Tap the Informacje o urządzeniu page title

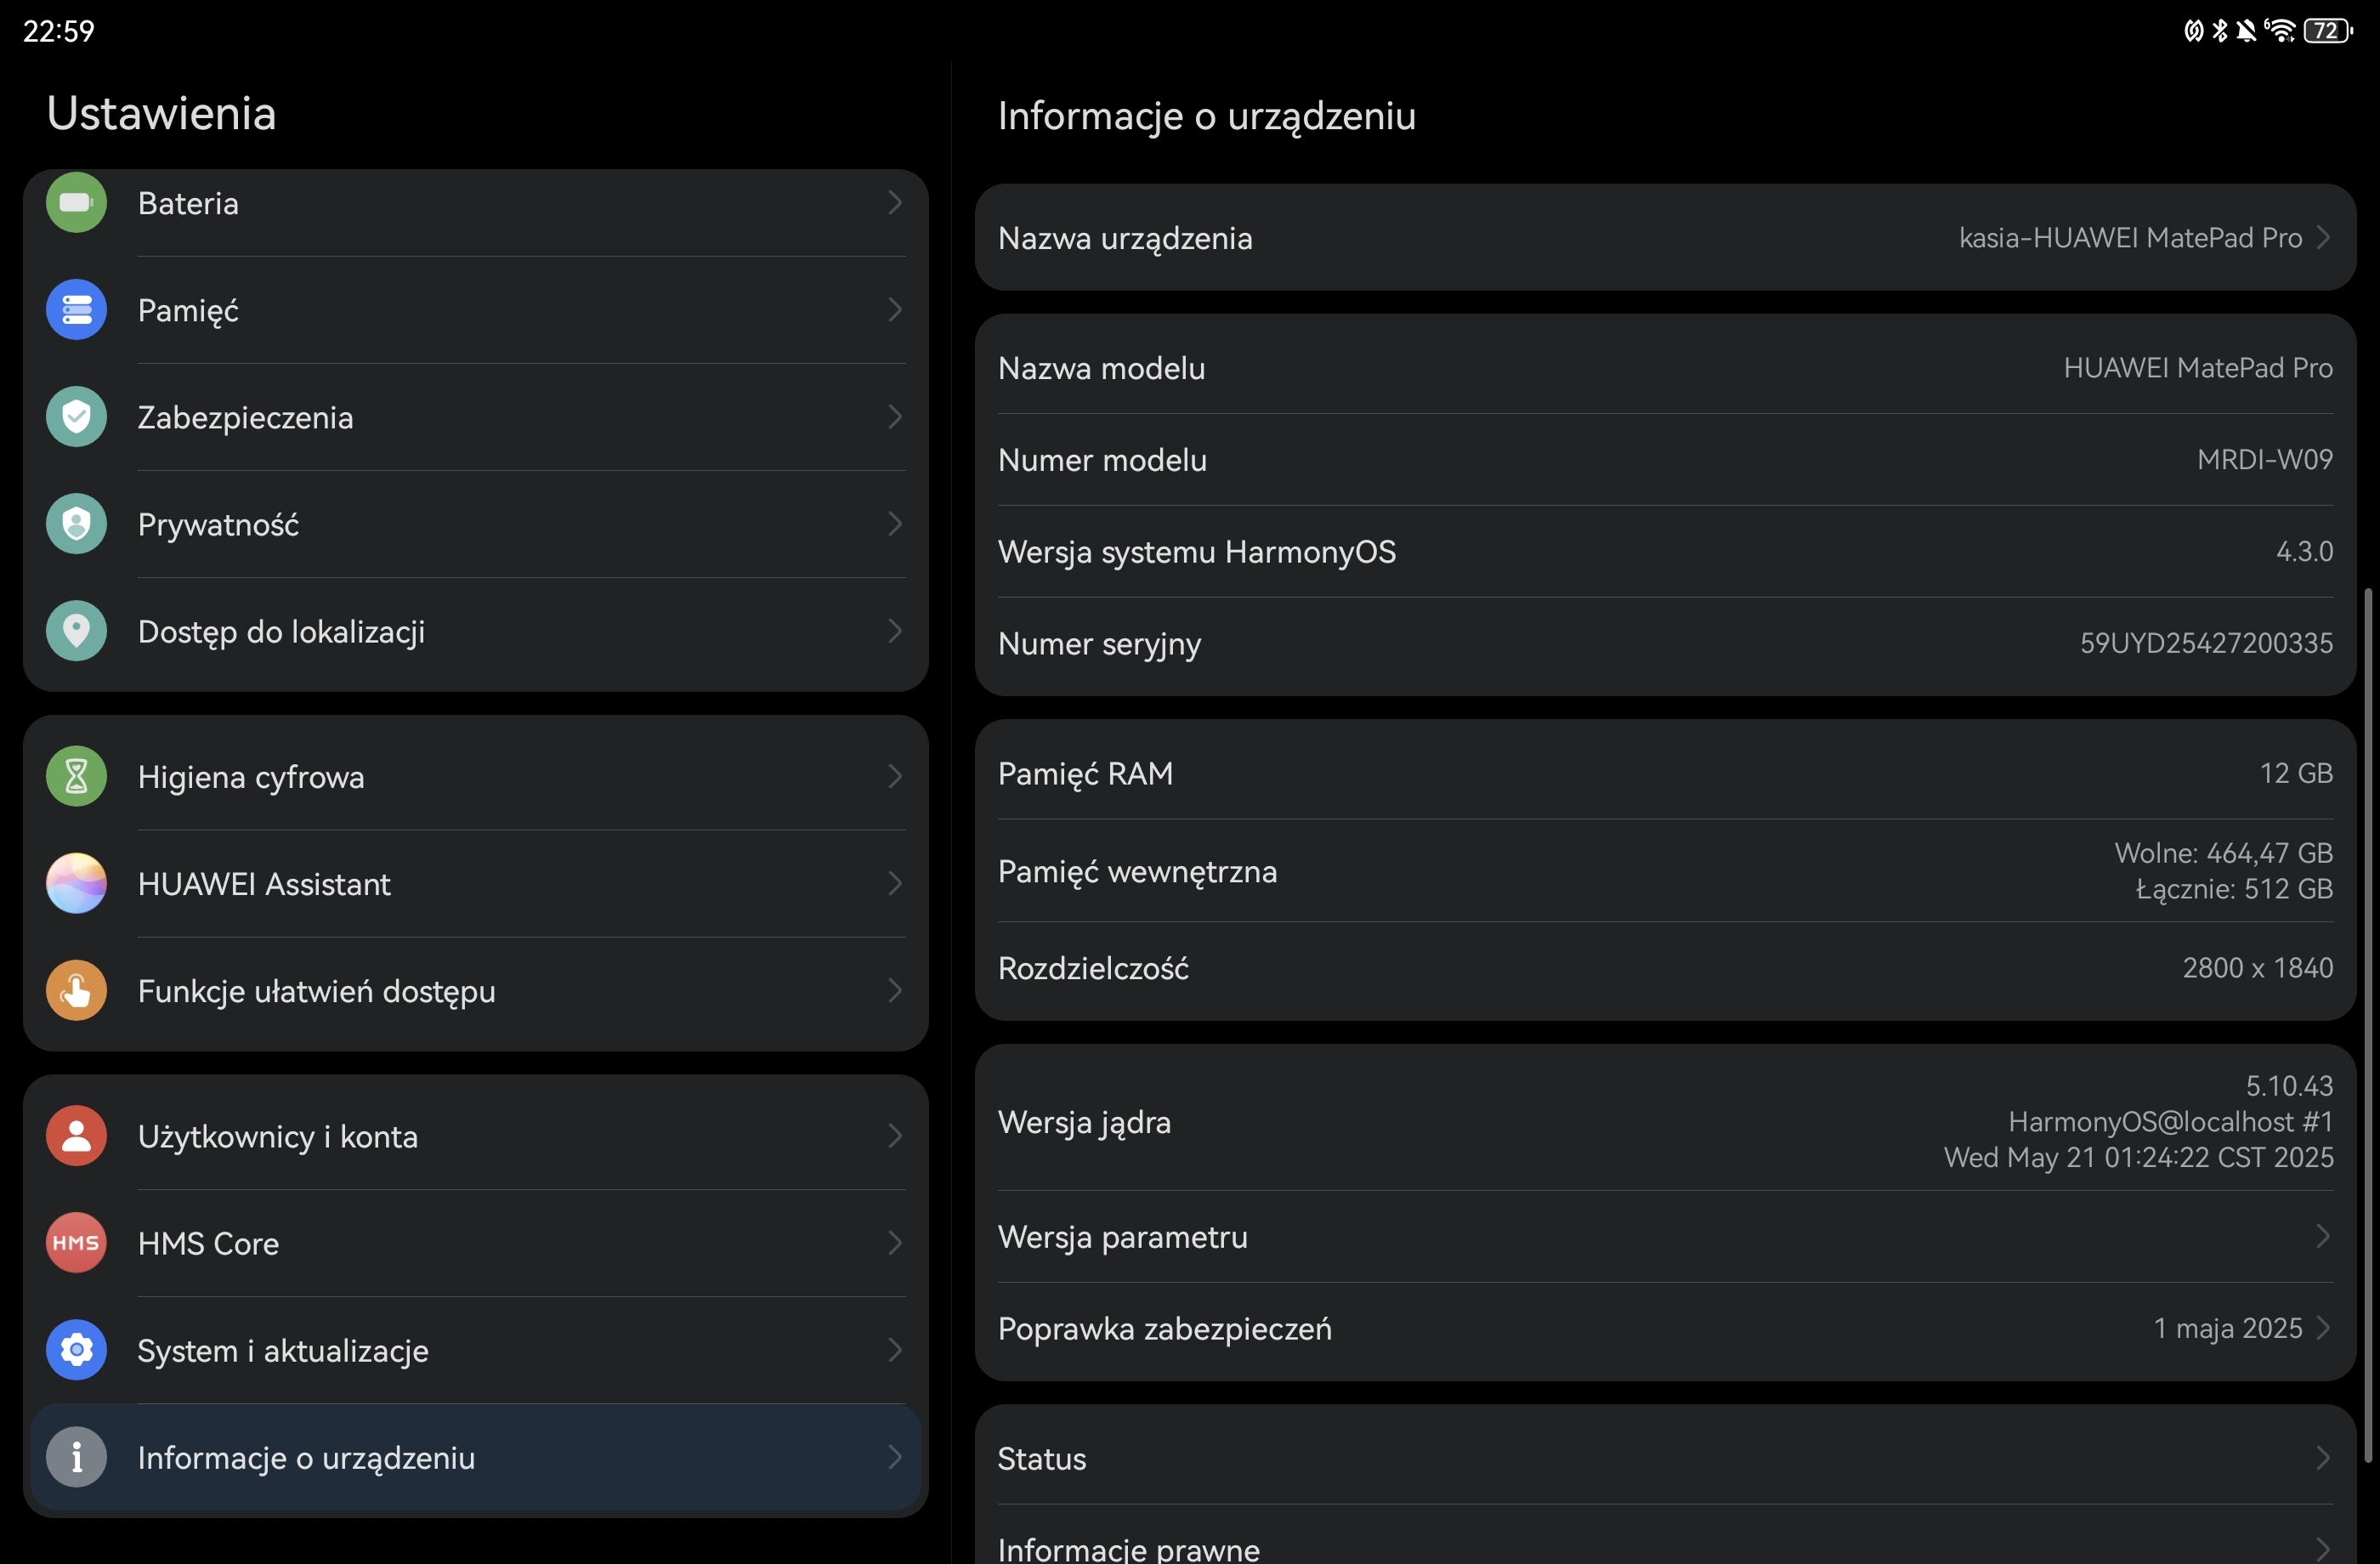(x=1206, y=116)
